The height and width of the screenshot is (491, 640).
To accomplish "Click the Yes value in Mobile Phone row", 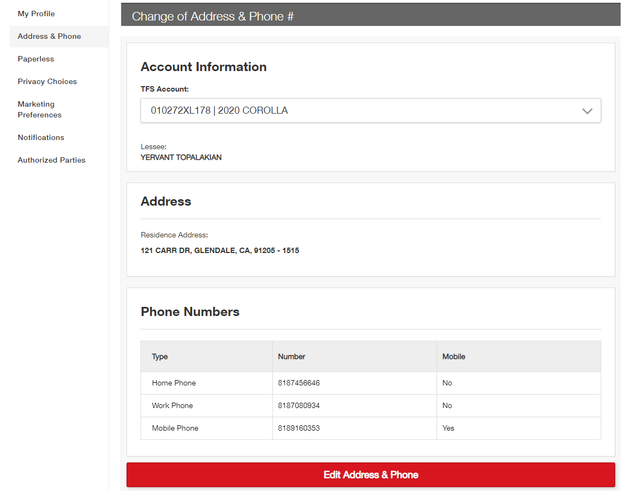I will coord(448,428).
